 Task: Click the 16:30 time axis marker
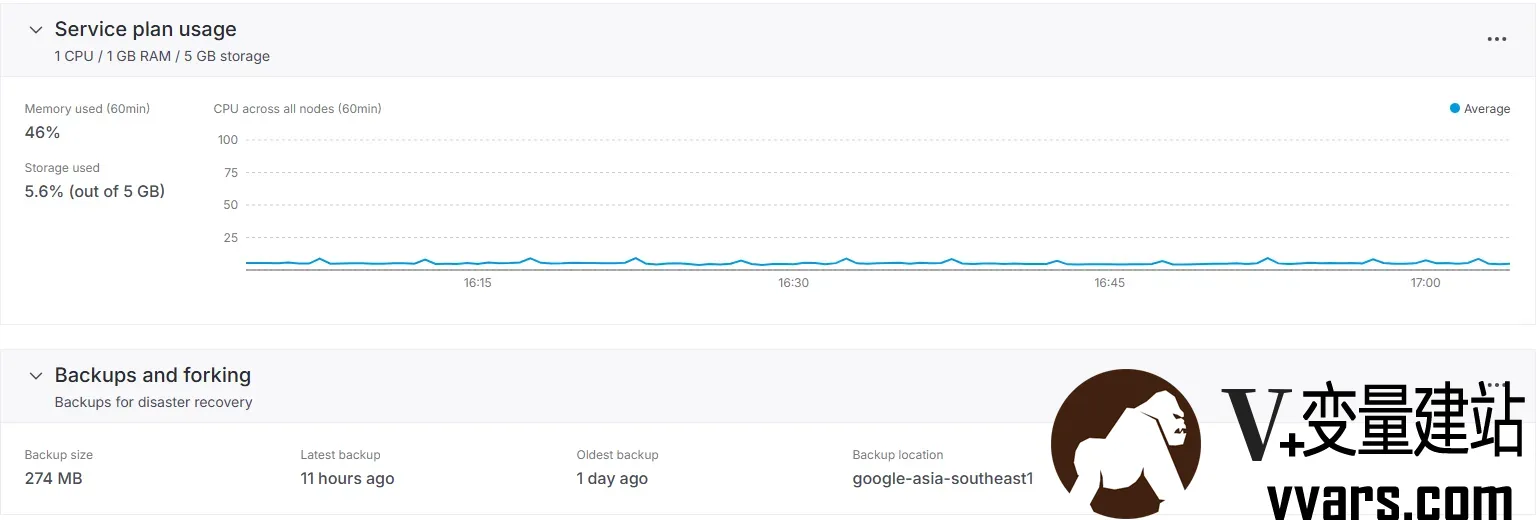[x=793, y=283]
